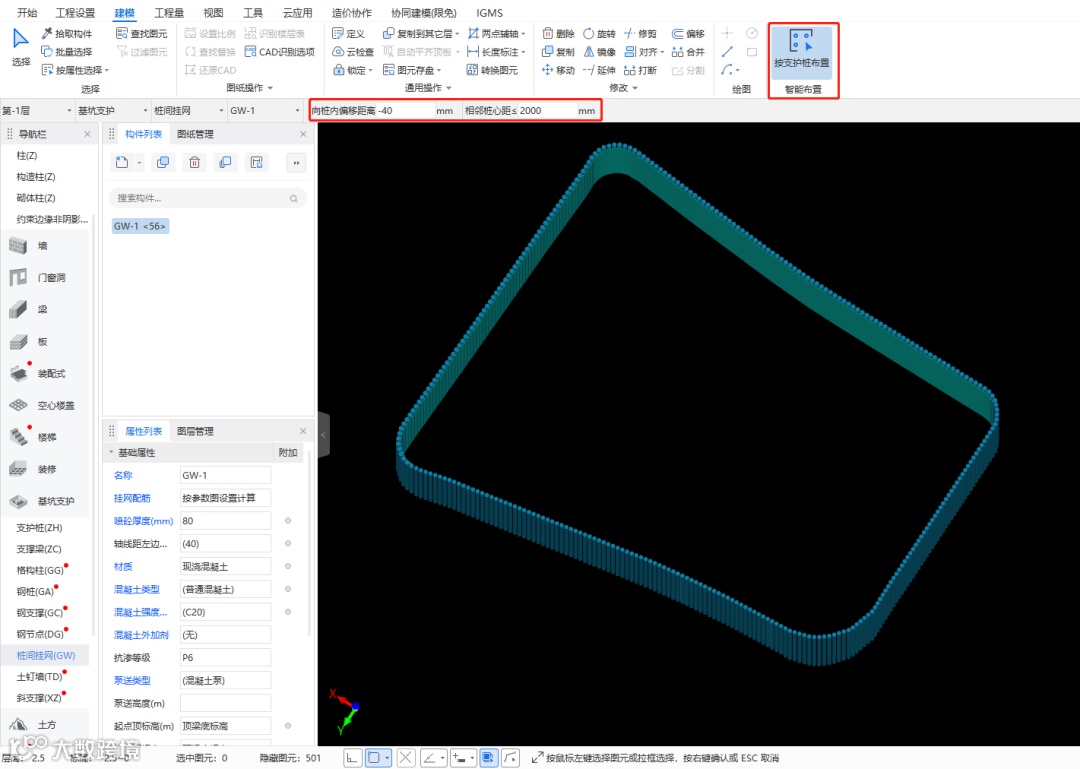
Task: Click 泵送类型 property link
Action: click(132, 680)
